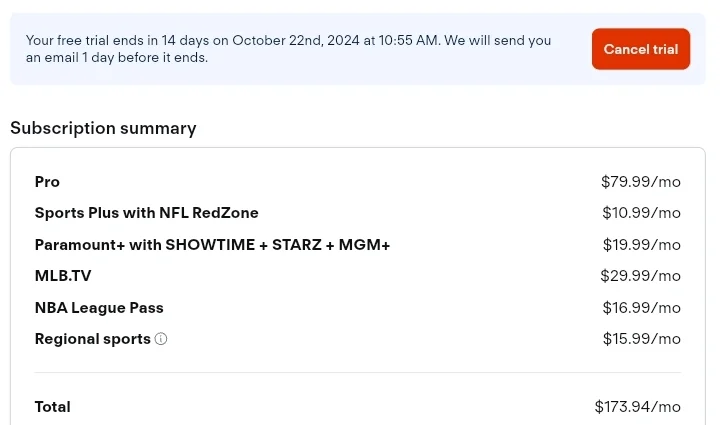Screen dimensions: 720x425
Task: Click October 22nd, 2024 date text
Action: coord(296,40)
